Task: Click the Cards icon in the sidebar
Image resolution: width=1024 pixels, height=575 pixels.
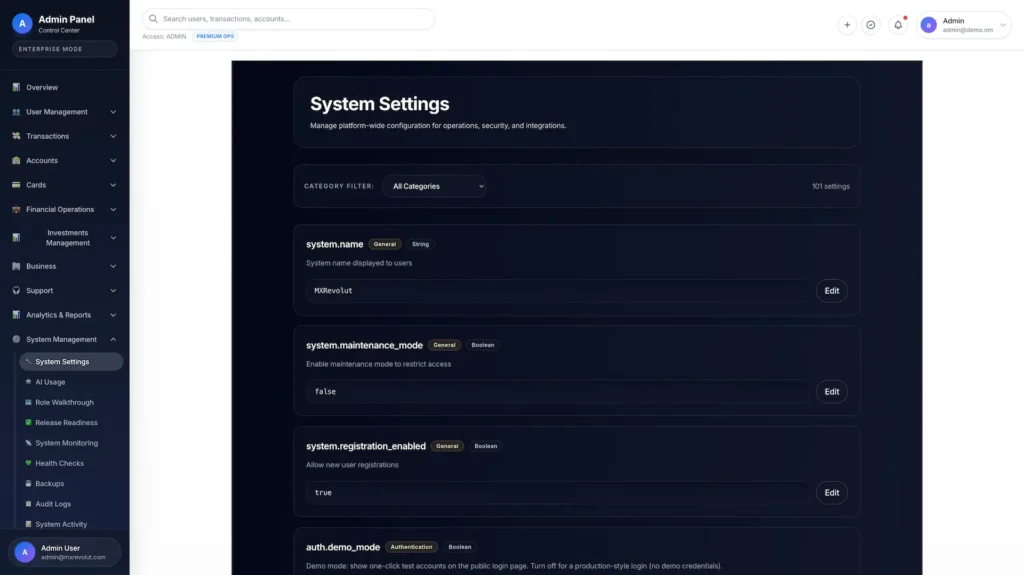Action: [x=16, y=185]
